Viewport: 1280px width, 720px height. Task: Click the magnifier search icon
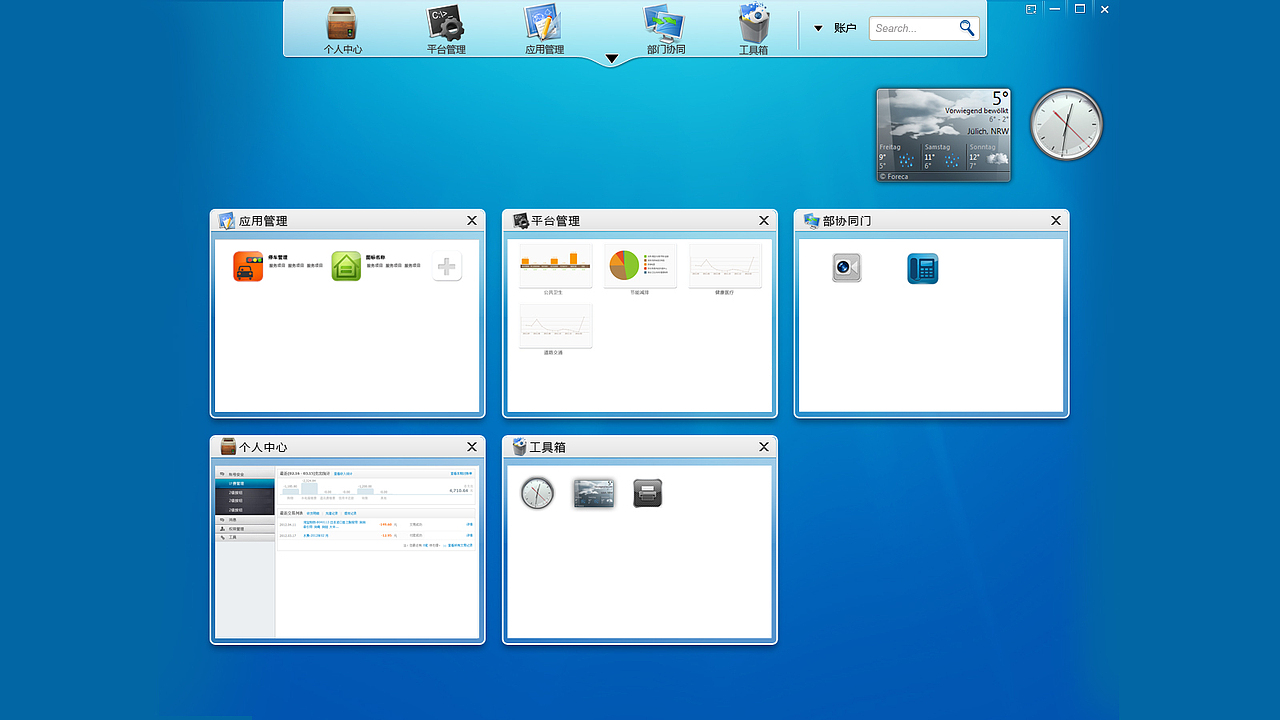tap(967, 28)
